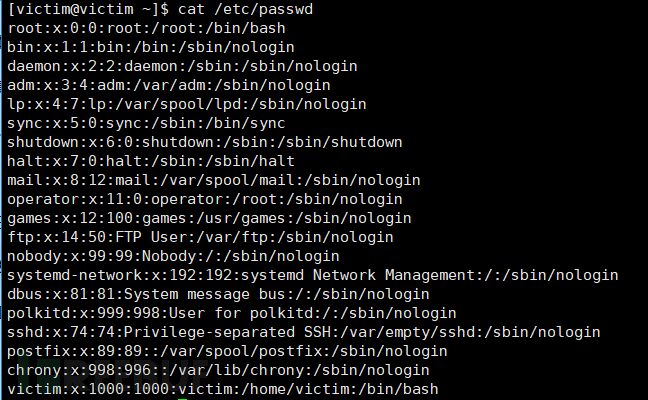The height and width of the screenshot is (400, 648).
Task: Click the FTP User entry line
Action: point(200,237)
